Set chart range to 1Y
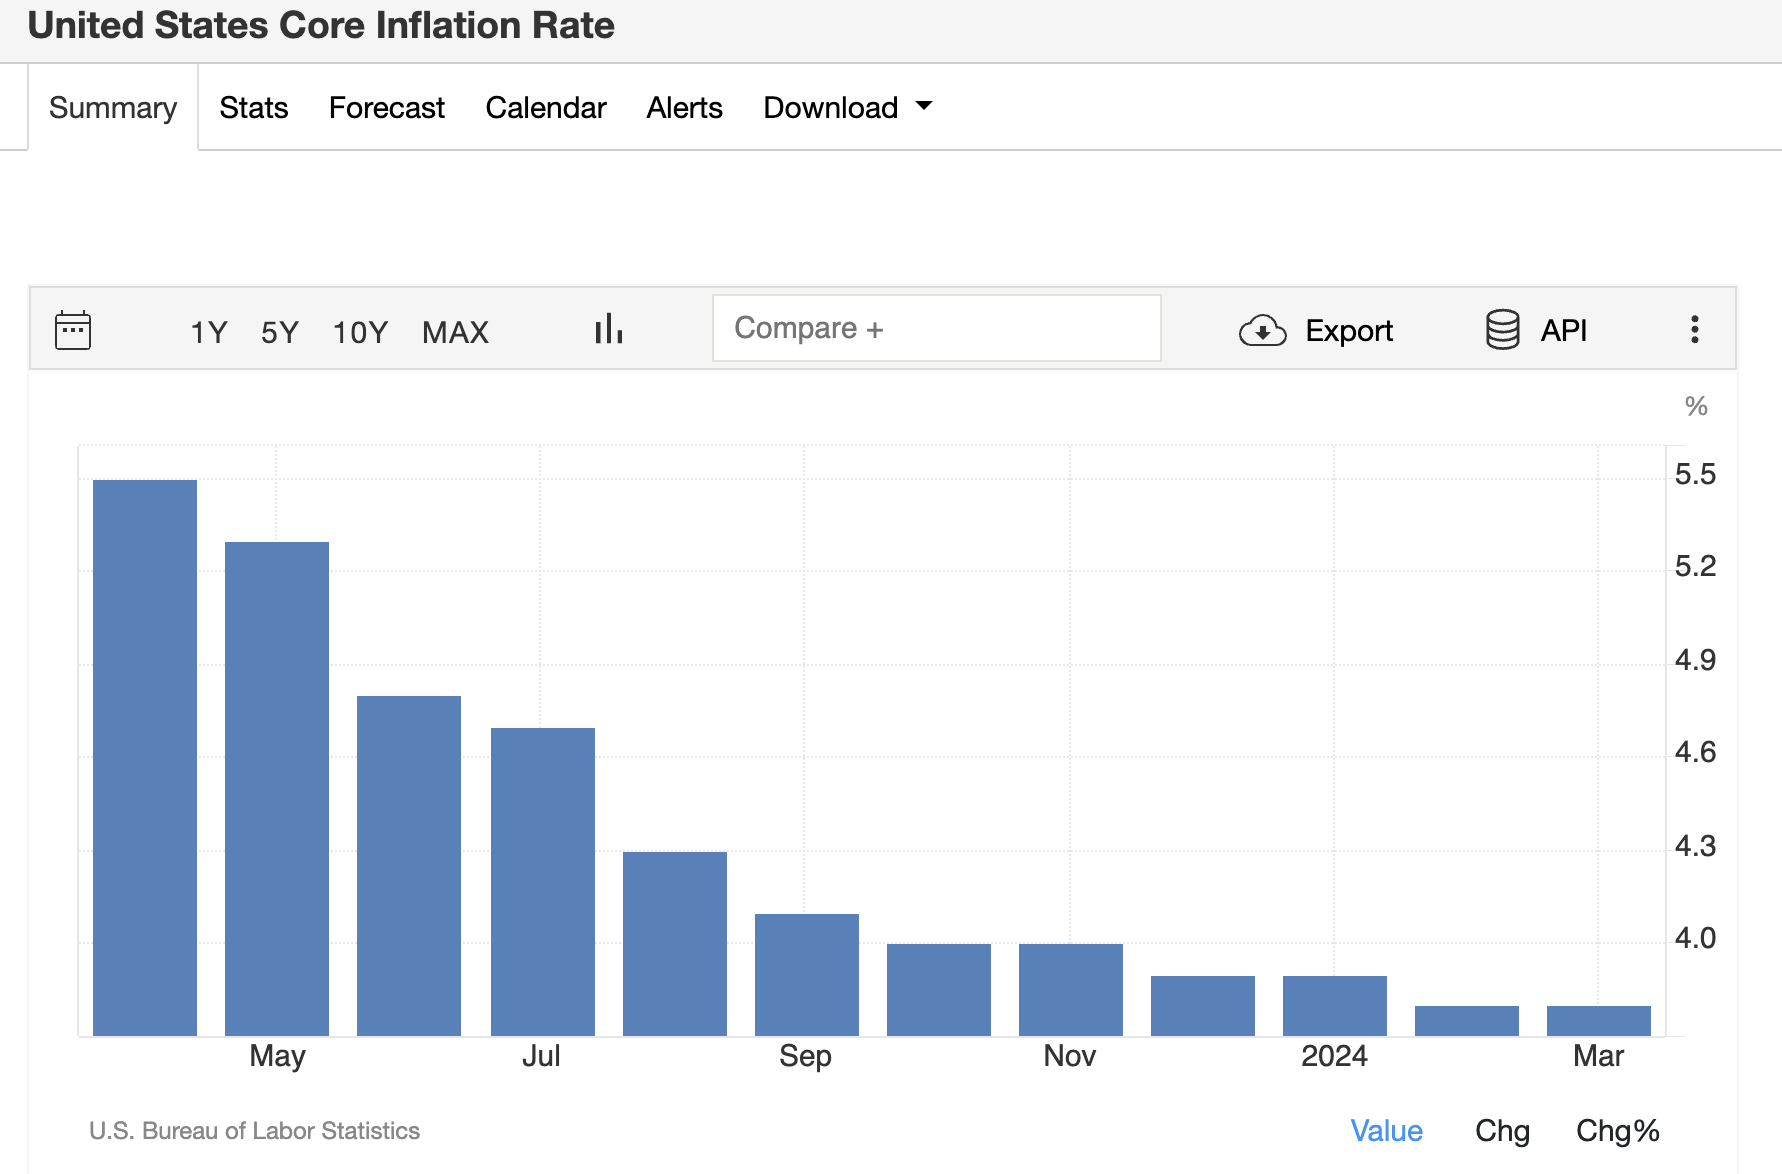 click(209, 332)
